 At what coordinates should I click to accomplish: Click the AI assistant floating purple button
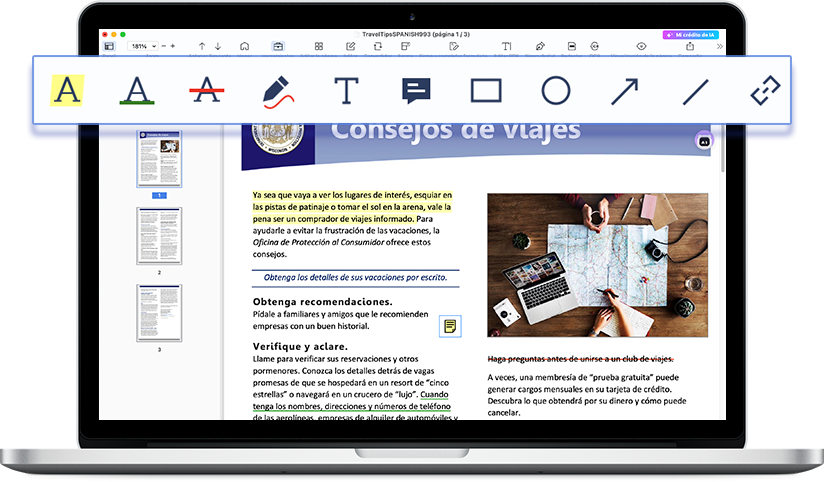pos(704,141)
